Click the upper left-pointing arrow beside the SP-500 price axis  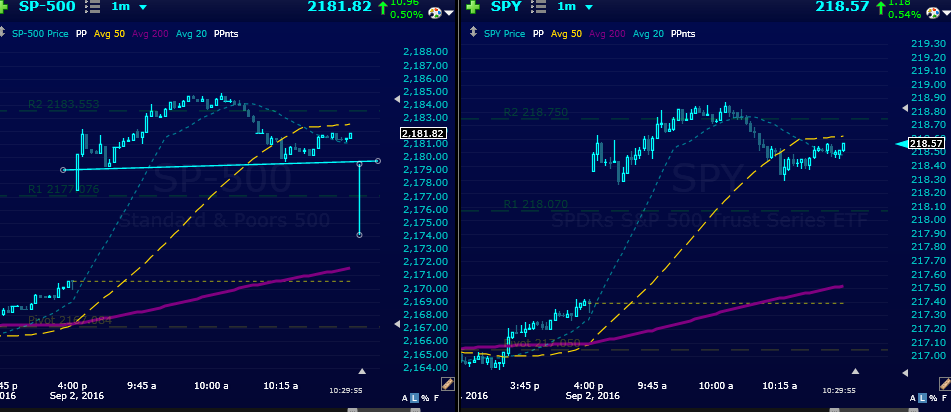tap(397, 98)
